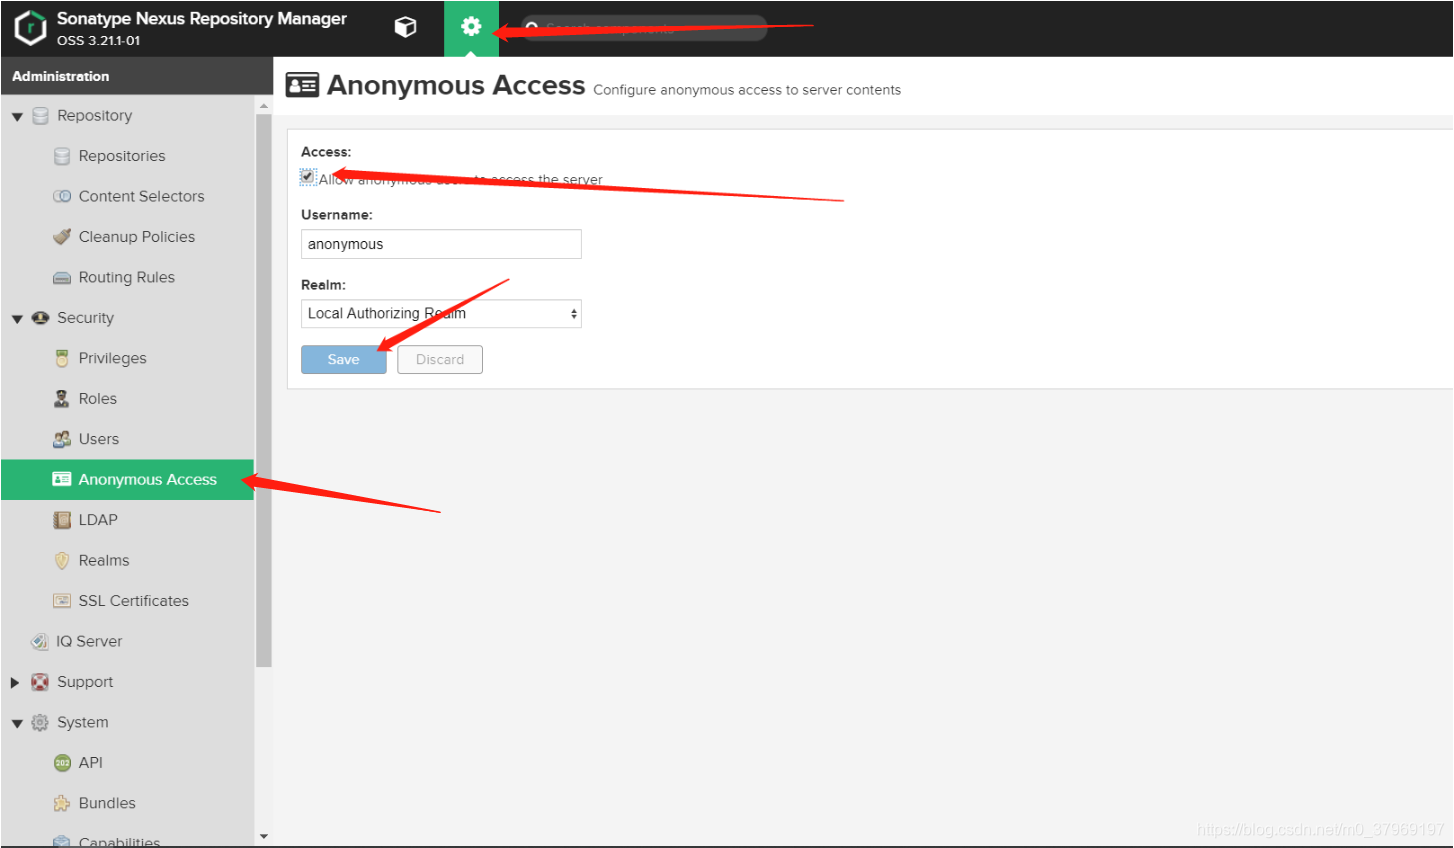Click the Repository database icon
Image resolution: width=1454 pixels, height=848 pixels.
point(40,116)
